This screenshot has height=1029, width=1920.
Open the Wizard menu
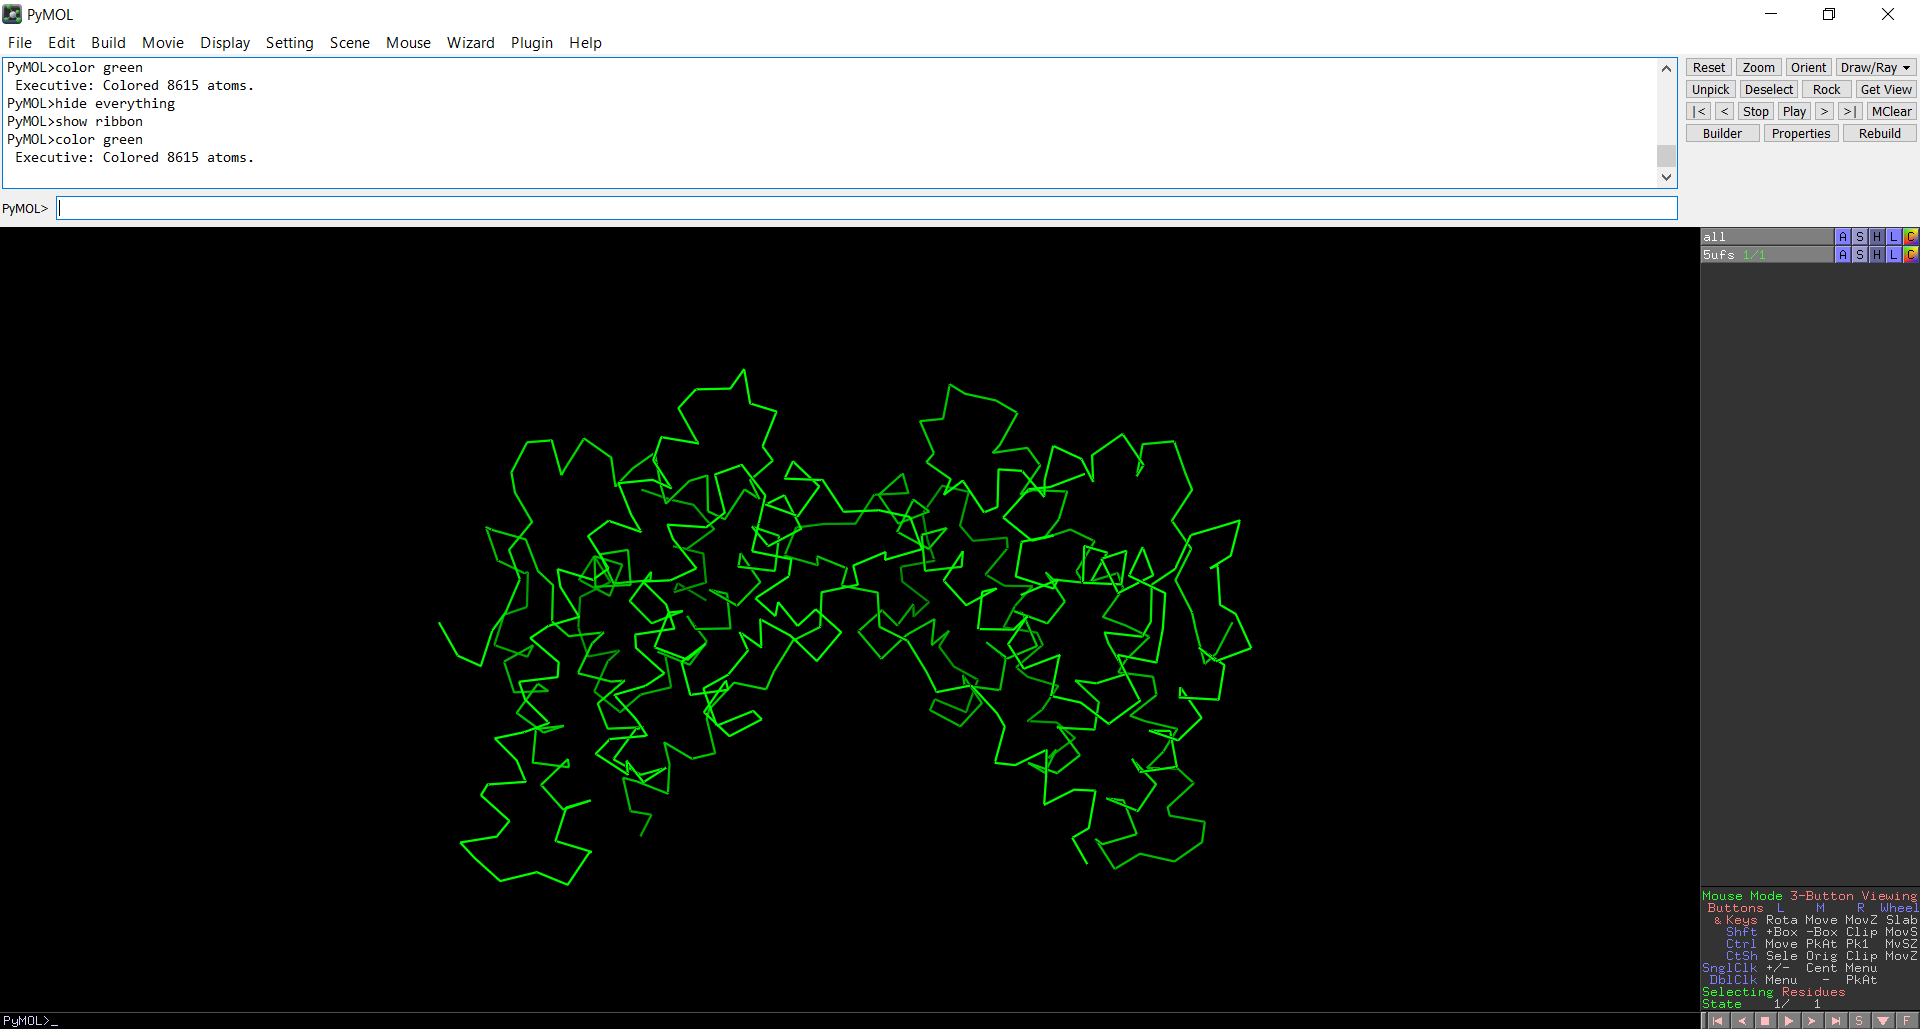(x=471, y=43)
